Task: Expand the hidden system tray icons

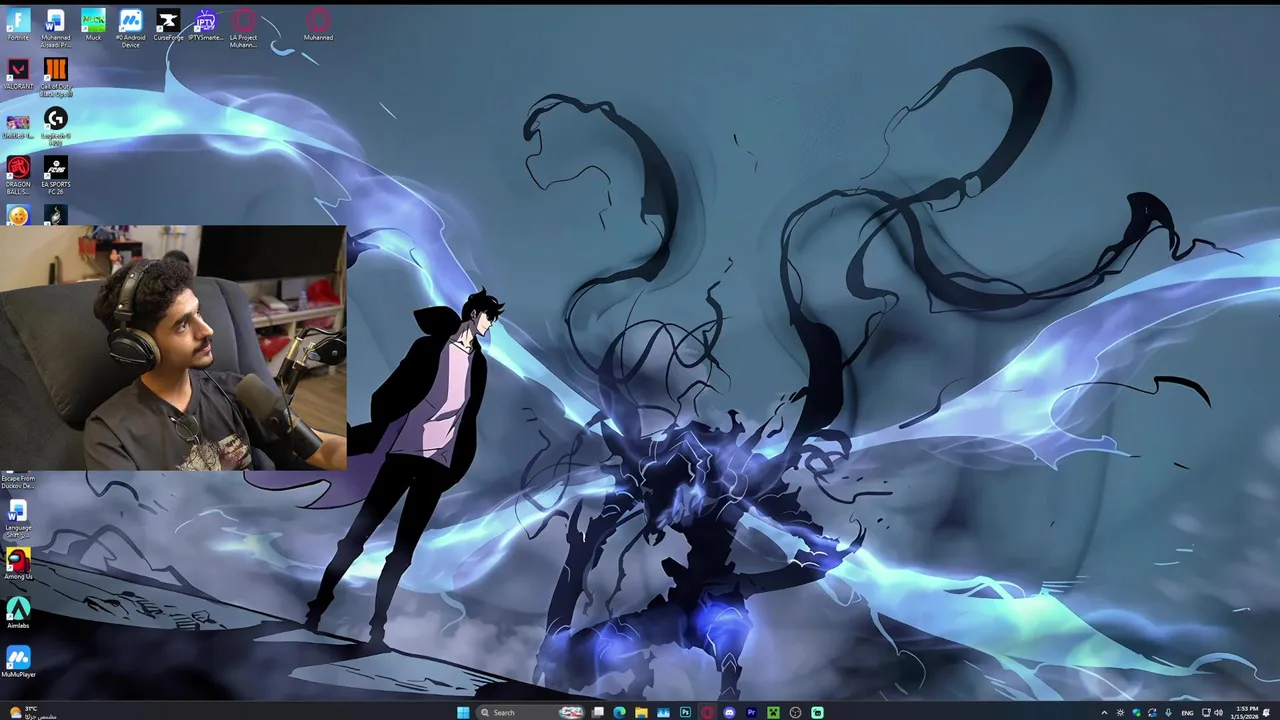Action: pyautogui.click(x=1104, y=713)
